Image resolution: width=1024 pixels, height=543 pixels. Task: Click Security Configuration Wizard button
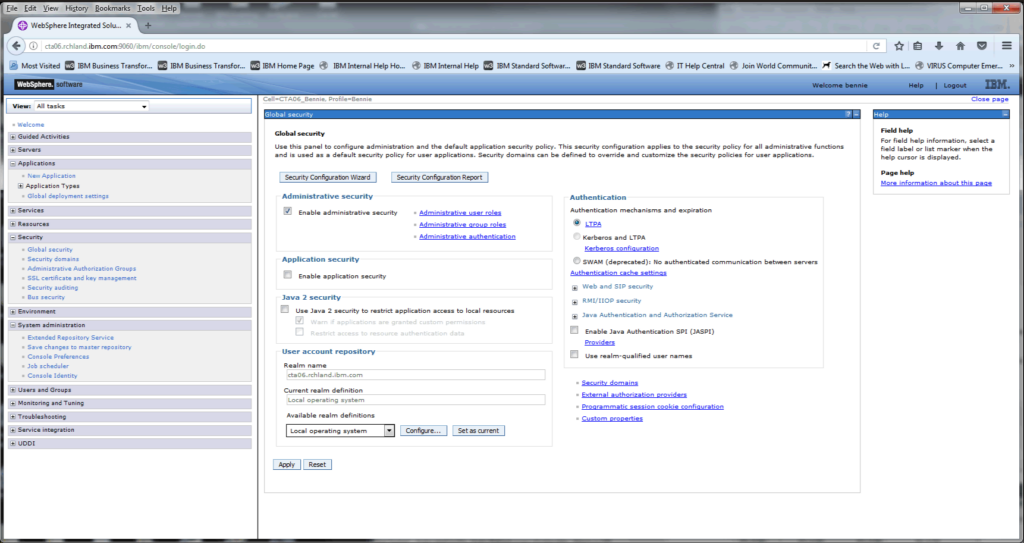coord(328,177)
